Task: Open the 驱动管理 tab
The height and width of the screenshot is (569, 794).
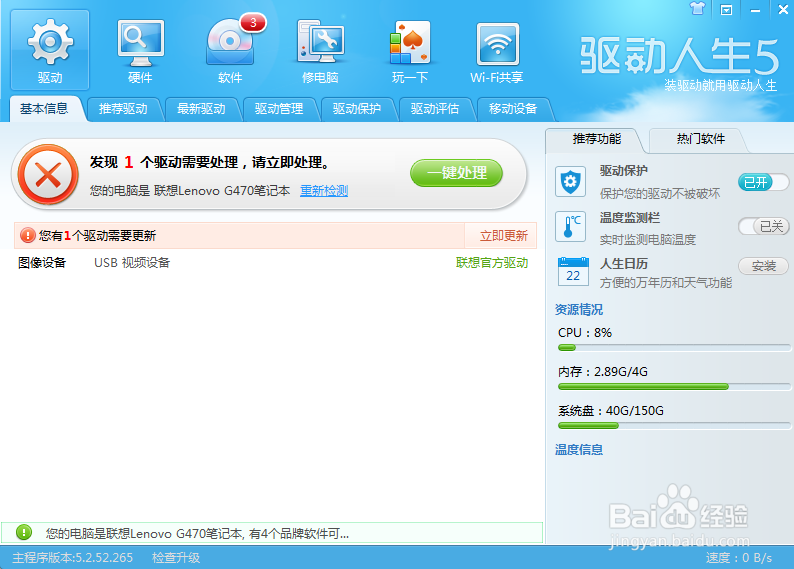Action: click(279, 109)
